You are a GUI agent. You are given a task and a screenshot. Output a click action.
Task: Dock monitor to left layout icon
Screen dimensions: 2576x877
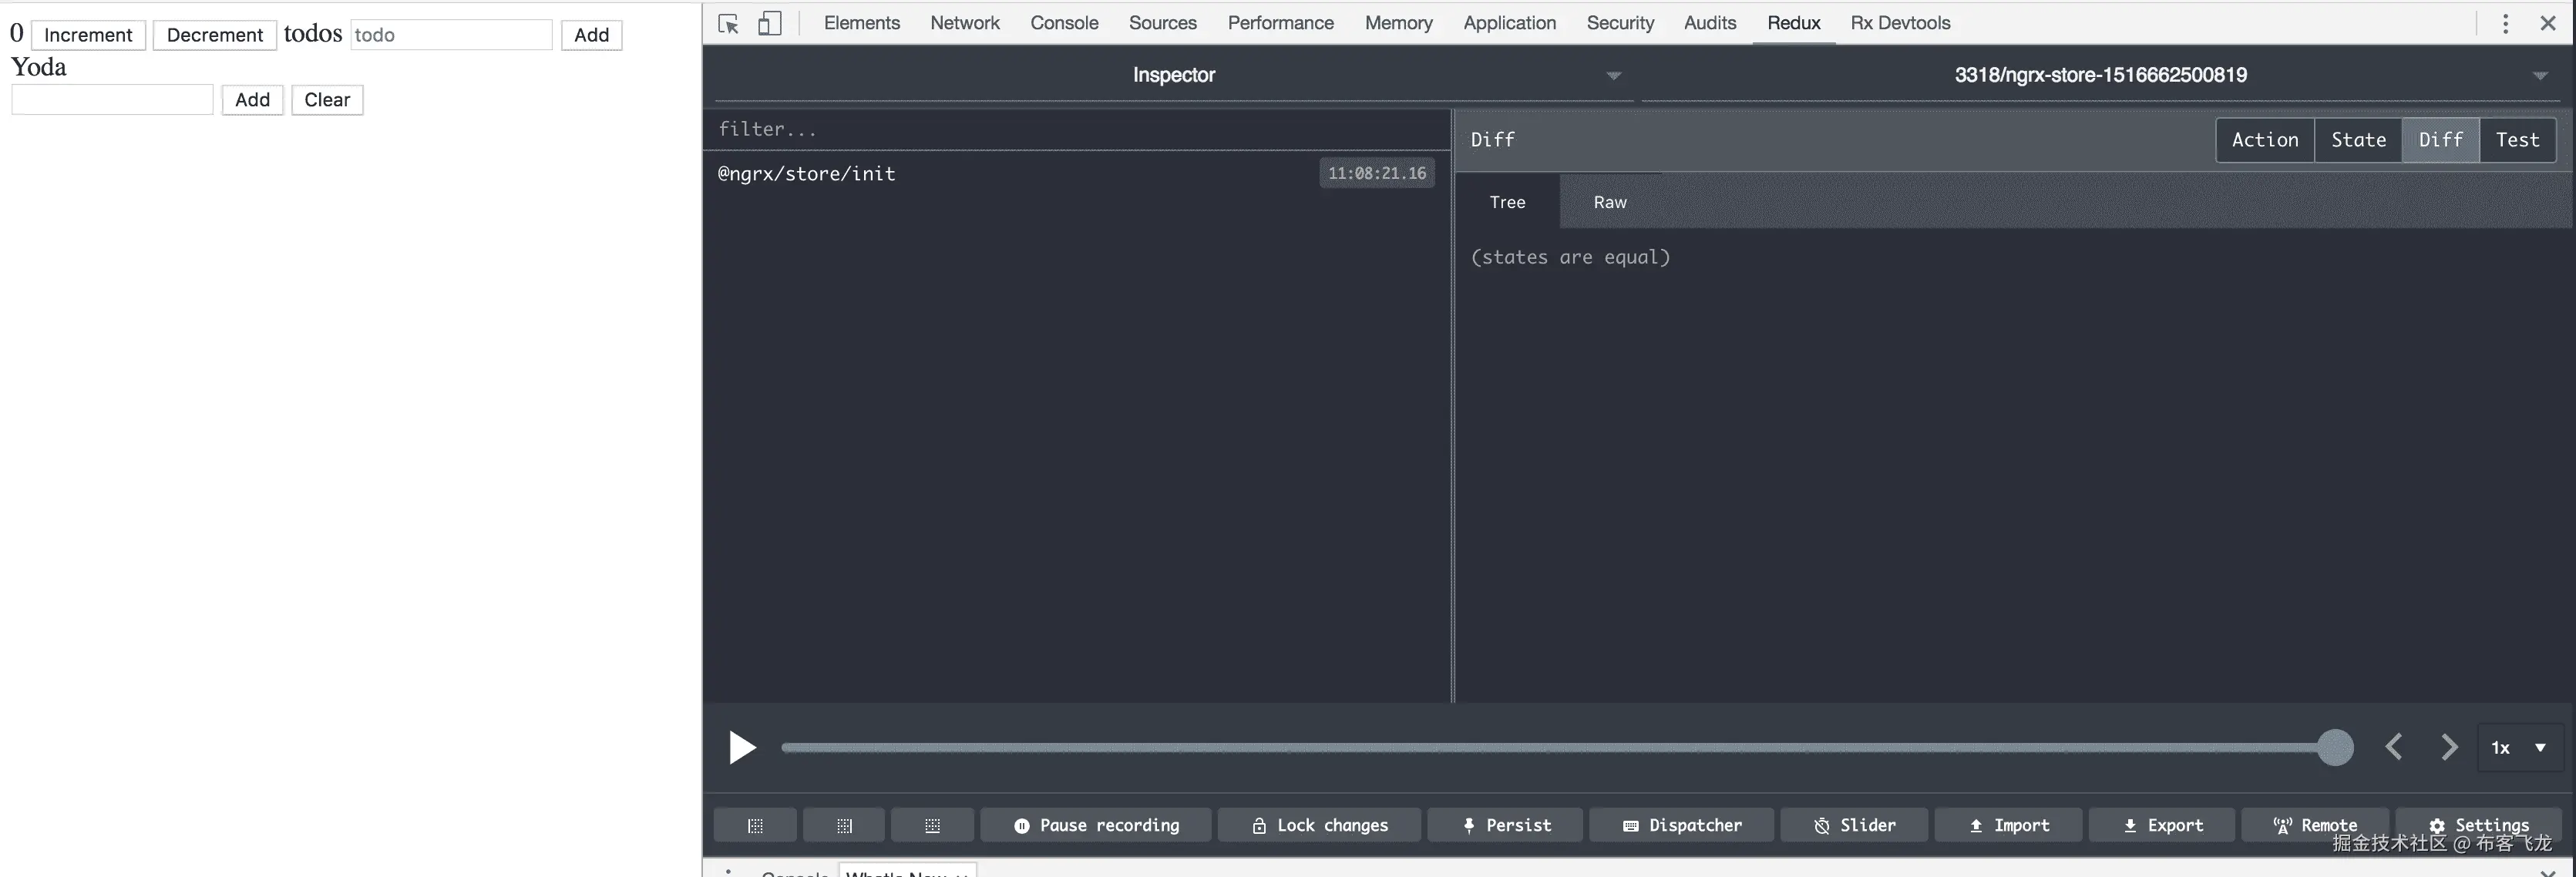click(755, 825)
